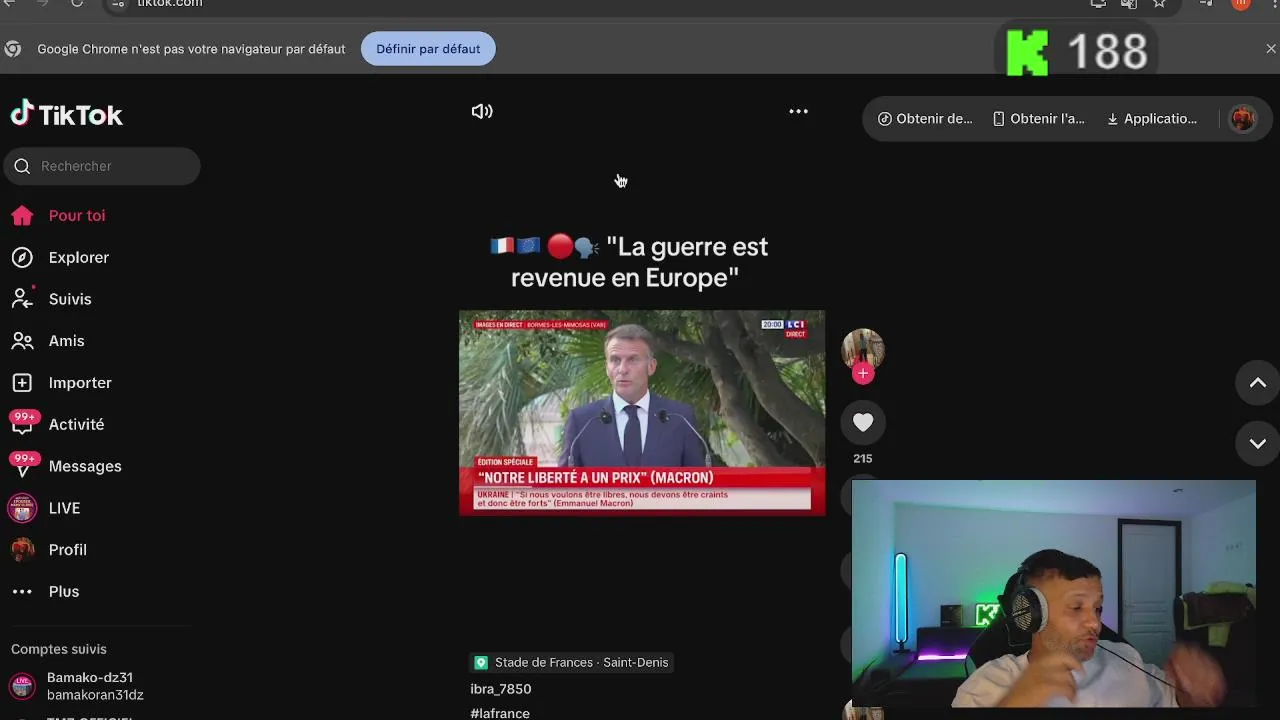The image size is (1280, 720).
Task: Like the video with heart icon
Action: (x=863, y=423)
